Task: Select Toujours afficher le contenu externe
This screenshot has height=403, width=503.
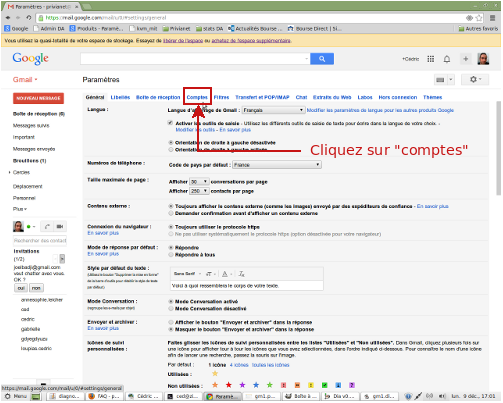Action: 171,206
